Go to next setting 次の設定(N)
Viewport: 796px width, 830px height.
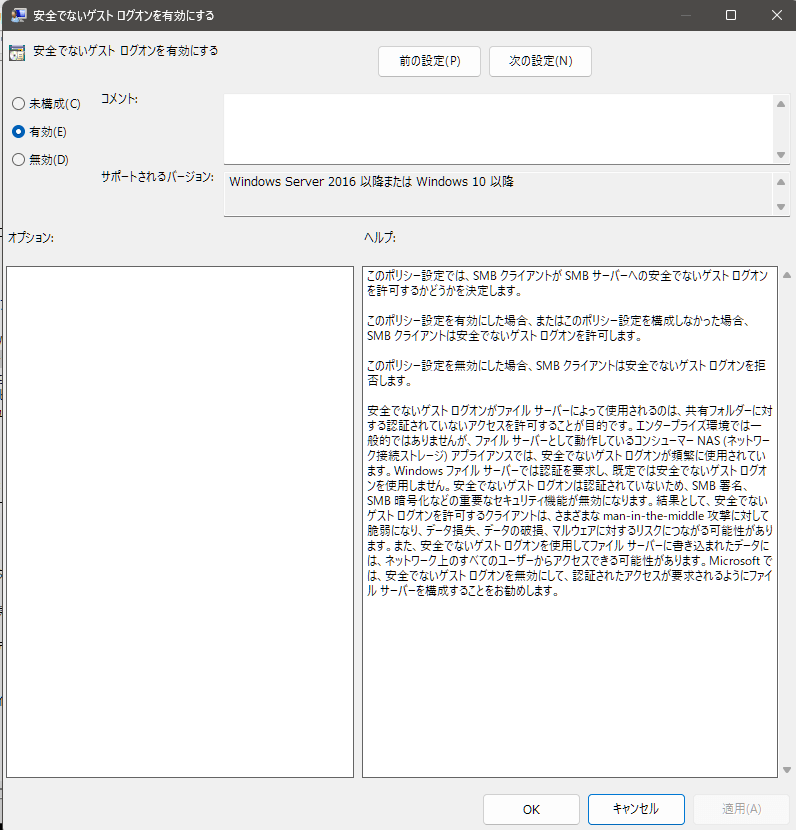coord(540,61)
